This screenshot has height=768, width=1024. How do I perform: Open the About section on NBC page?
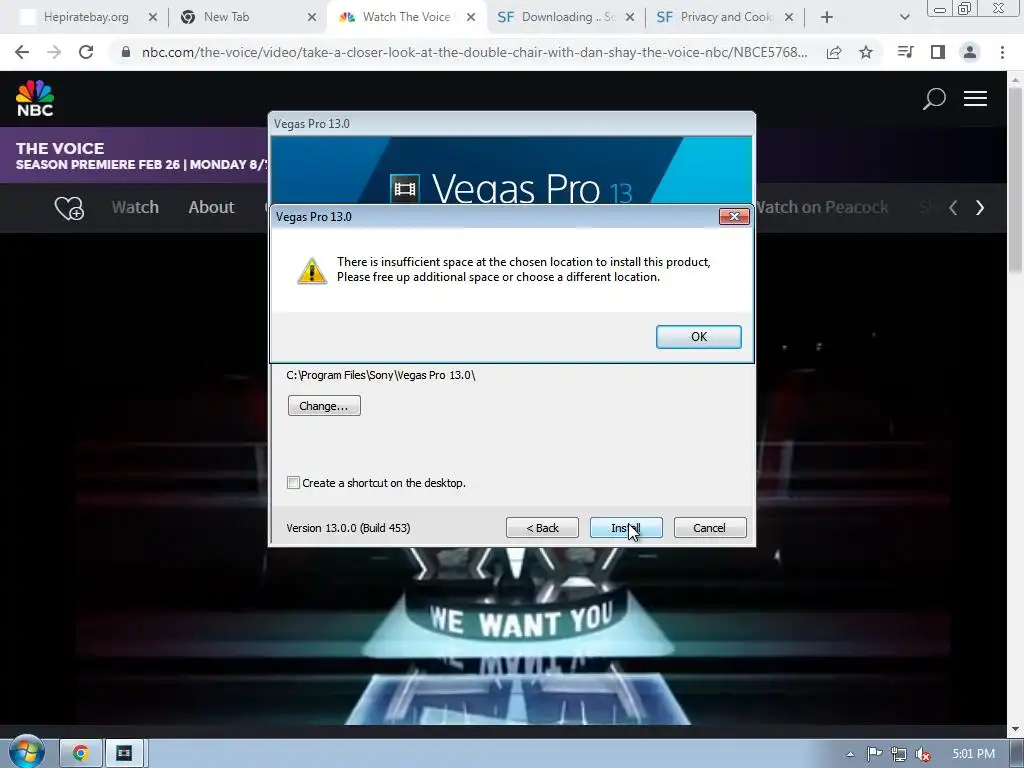211,207
